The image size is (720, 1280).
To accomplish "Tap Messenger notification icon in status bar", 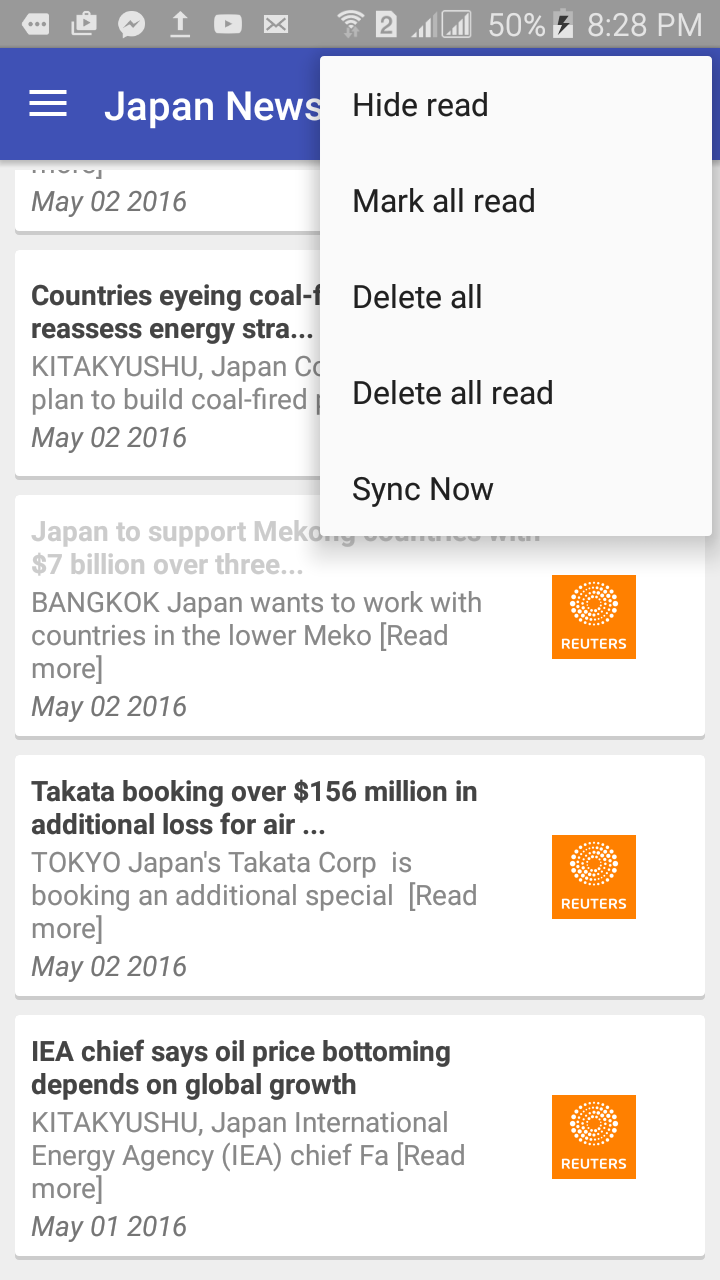I will [x=132, y=24].
